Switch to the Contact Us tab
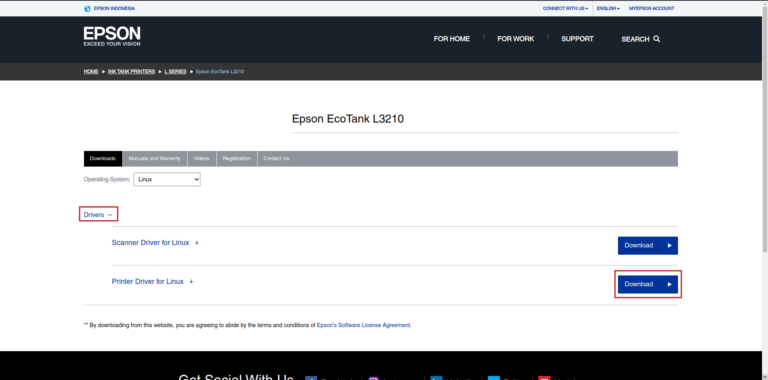 pyautogui.click(x=276, y=159)
